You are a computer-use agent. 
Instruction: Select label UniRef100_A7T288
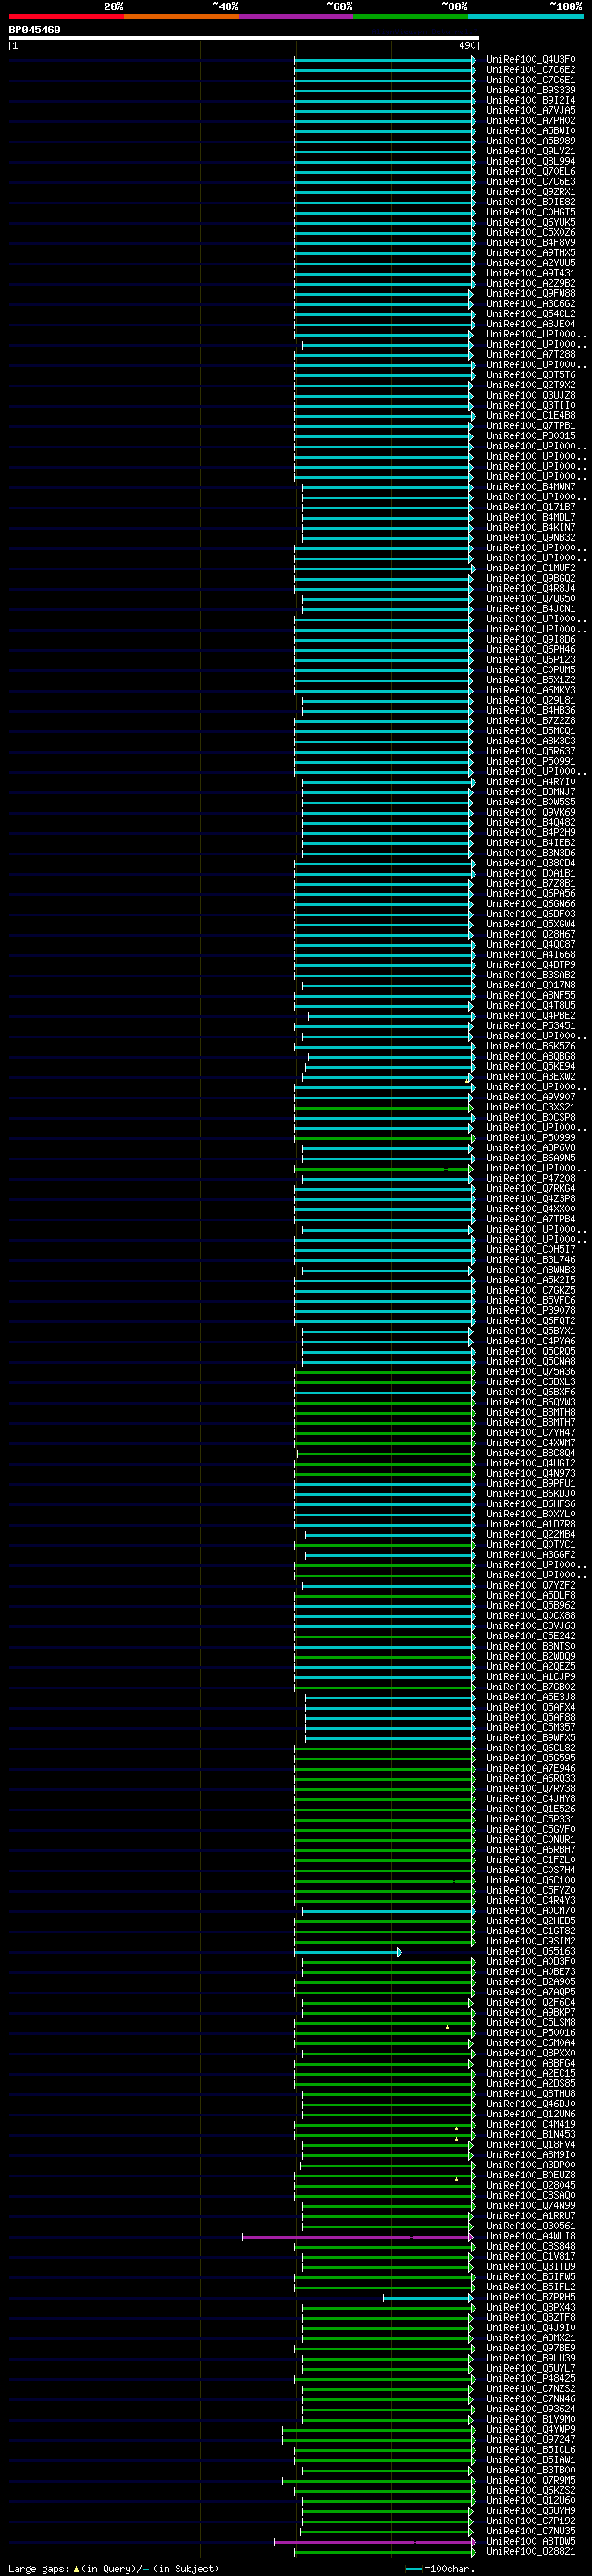pos(531,355)
